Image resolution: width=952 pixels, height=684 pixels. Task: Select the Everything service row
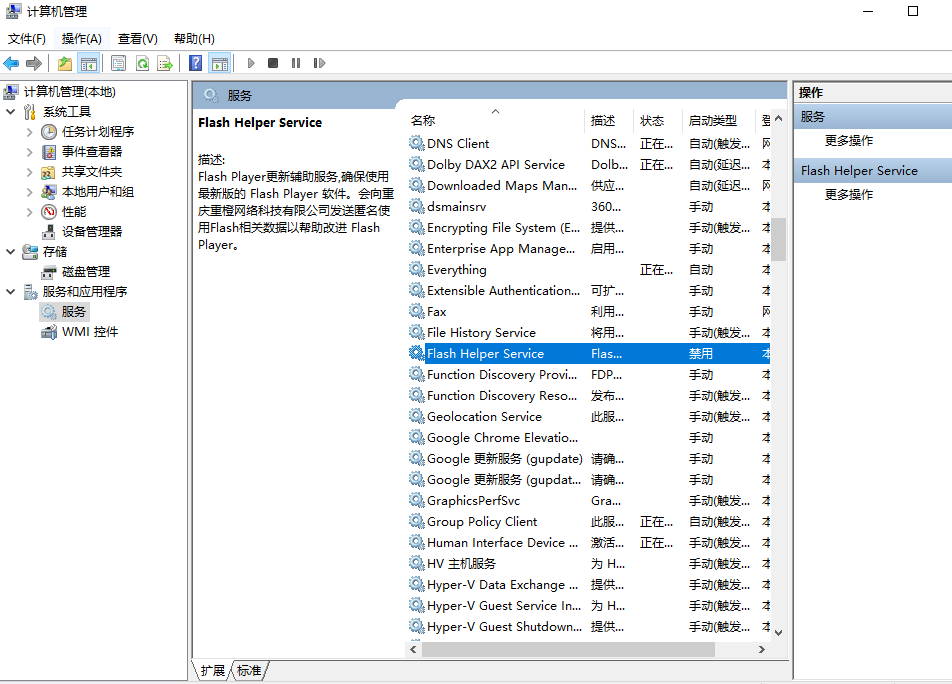pyautogui.click(x=588, y=270)
